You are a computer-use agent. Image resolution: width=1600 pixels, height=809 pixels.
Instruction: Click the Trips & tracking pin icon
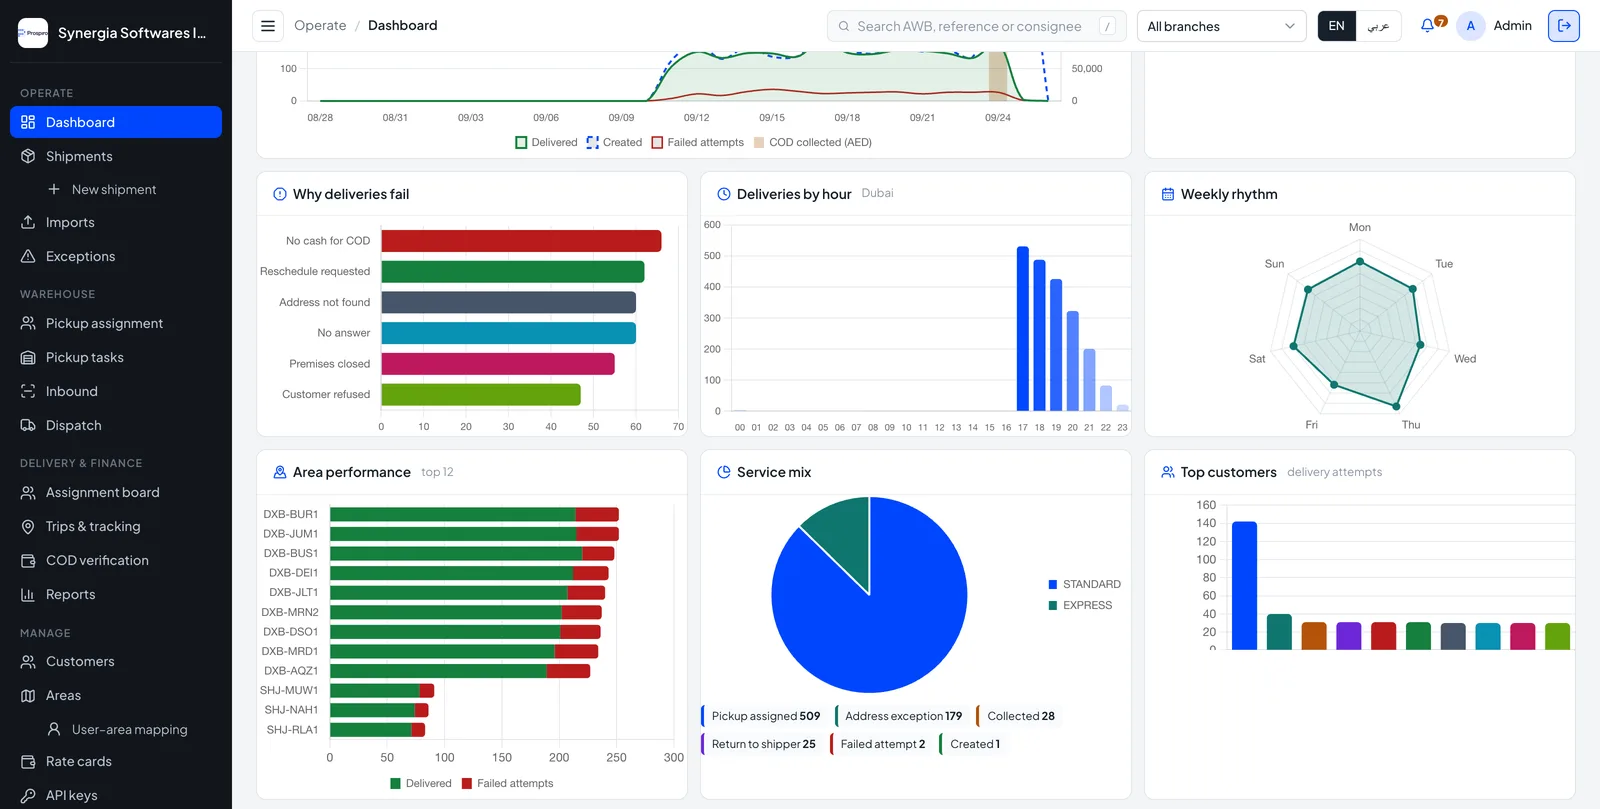click(28, 526)
